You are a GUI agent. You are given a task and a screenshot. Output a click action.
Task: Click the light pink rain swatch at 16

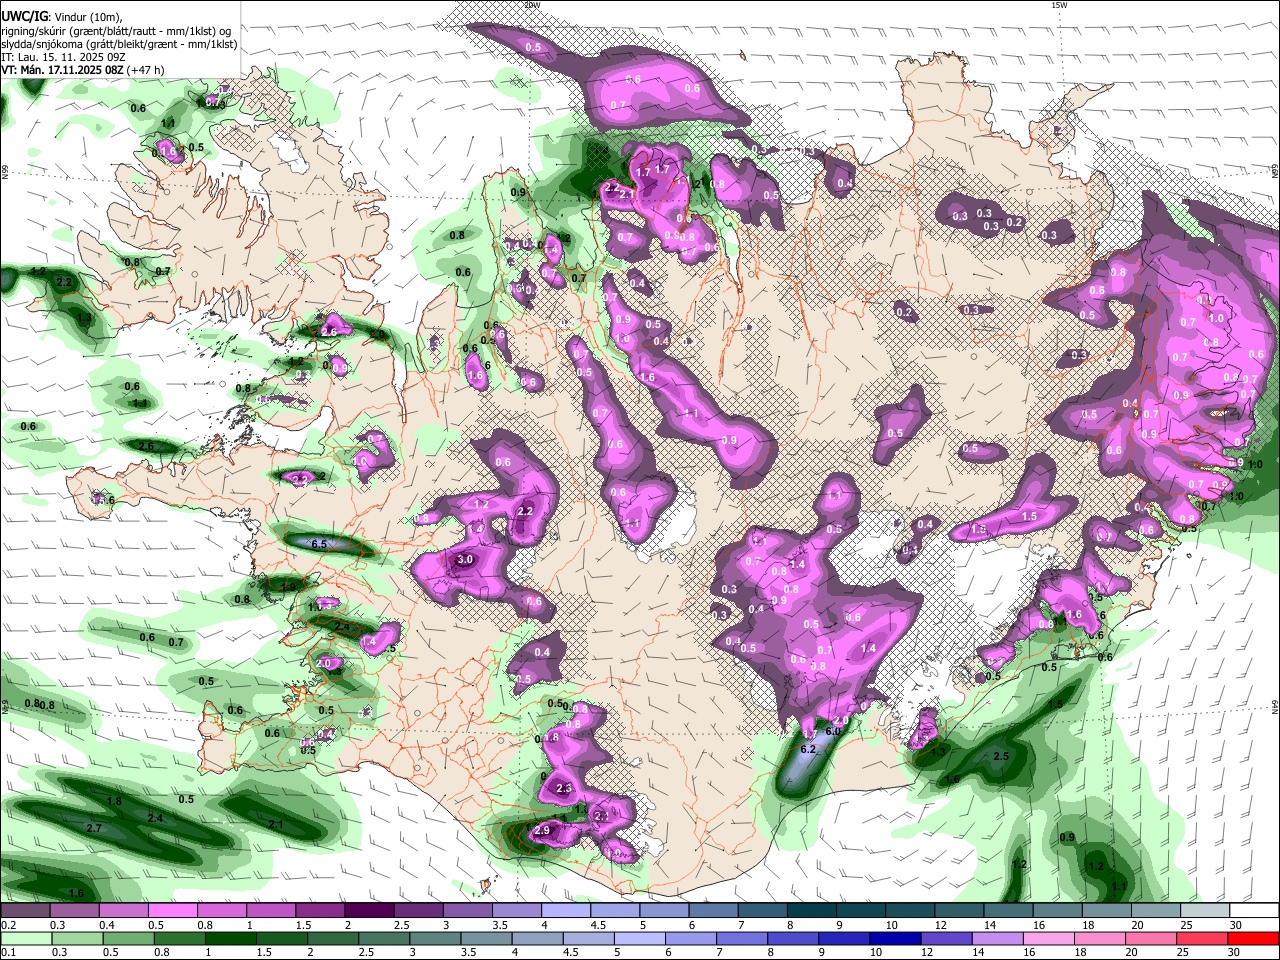point(1048,938)
